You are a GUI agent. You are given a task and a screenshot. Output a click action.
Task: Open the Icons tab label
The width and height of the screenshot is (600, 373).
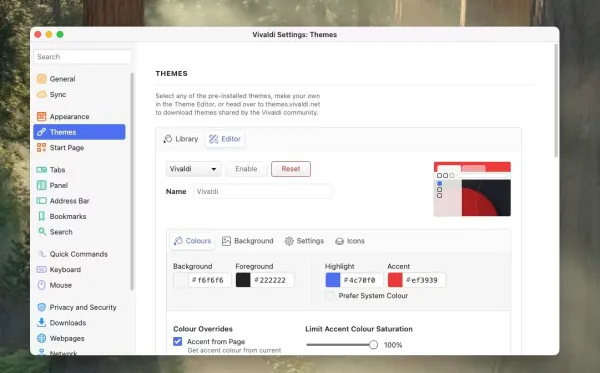[355, 241]
